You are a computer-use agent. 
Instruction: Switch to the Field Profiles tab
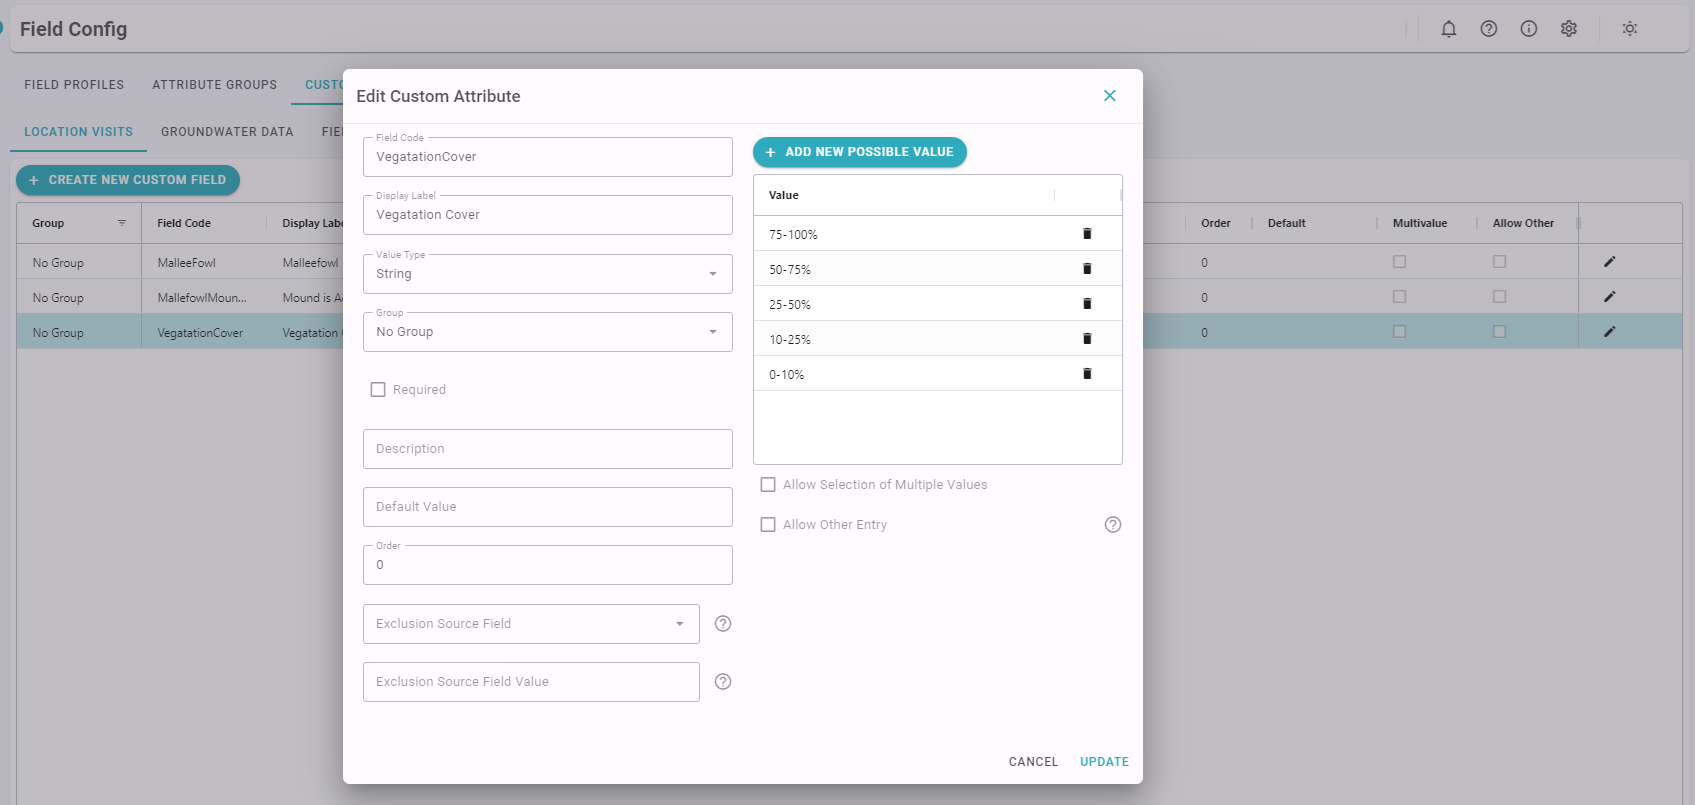74,85
